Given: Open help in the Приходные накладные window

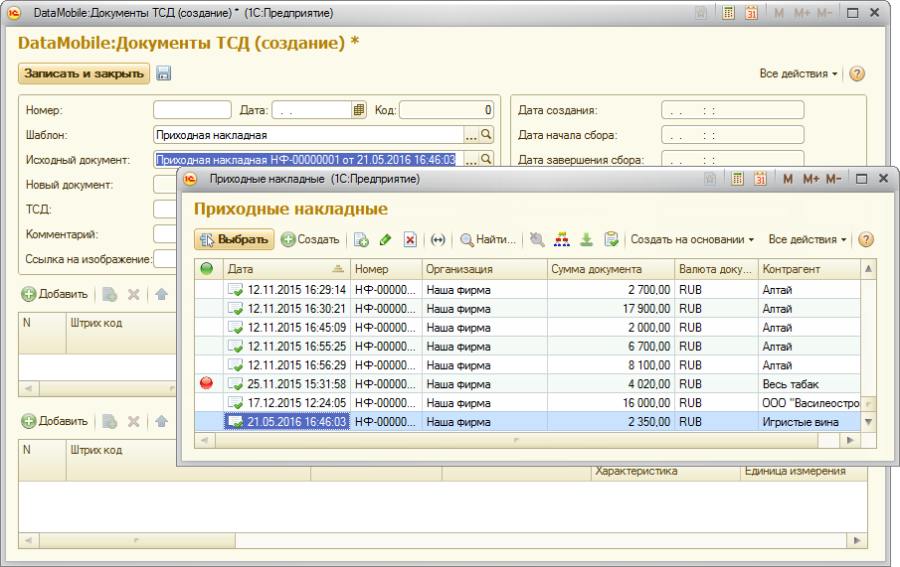Looking at the screenshot, I should tap(866, 239).
